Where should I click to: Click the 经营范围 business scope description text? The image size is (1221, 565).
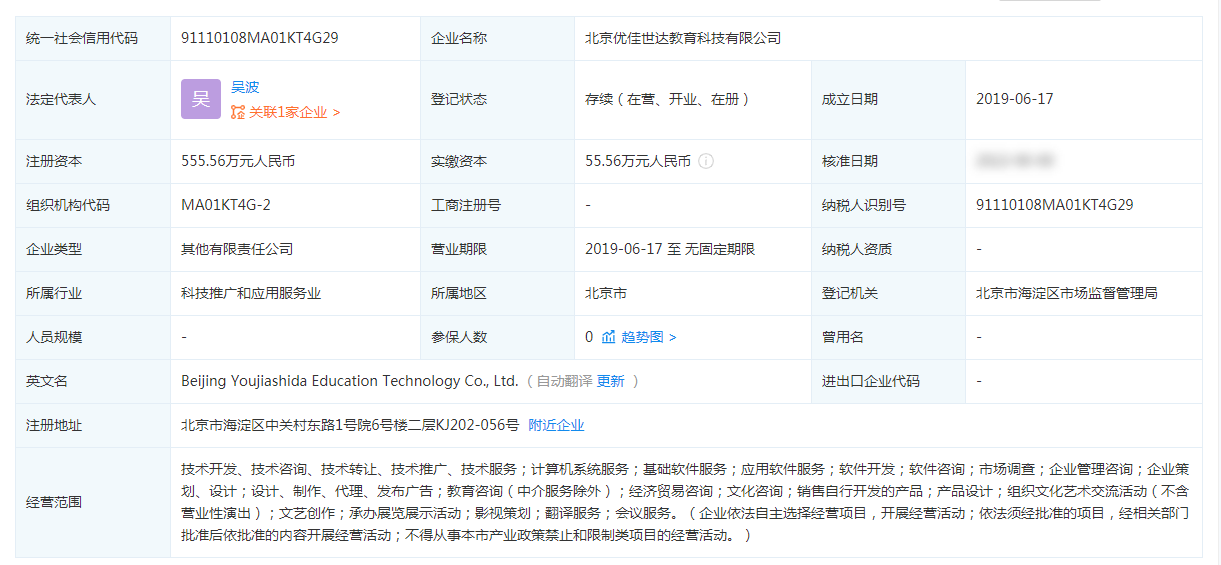[x=686, y=502]
